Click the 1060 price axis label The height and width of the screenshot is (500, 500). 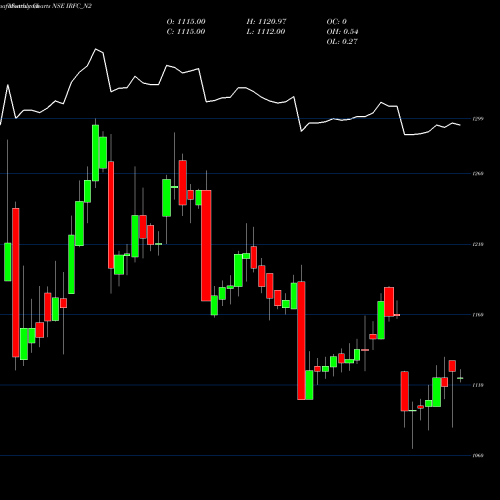[x=478, y=456]
